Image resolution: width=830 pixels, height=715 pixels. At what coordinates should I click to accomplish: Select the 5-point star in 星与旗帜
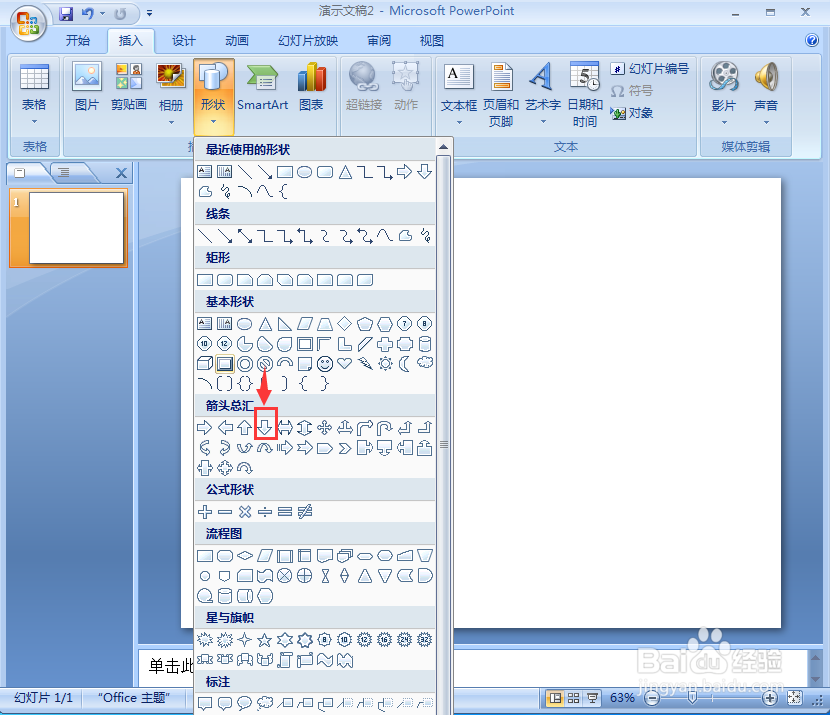pos(265,640)
